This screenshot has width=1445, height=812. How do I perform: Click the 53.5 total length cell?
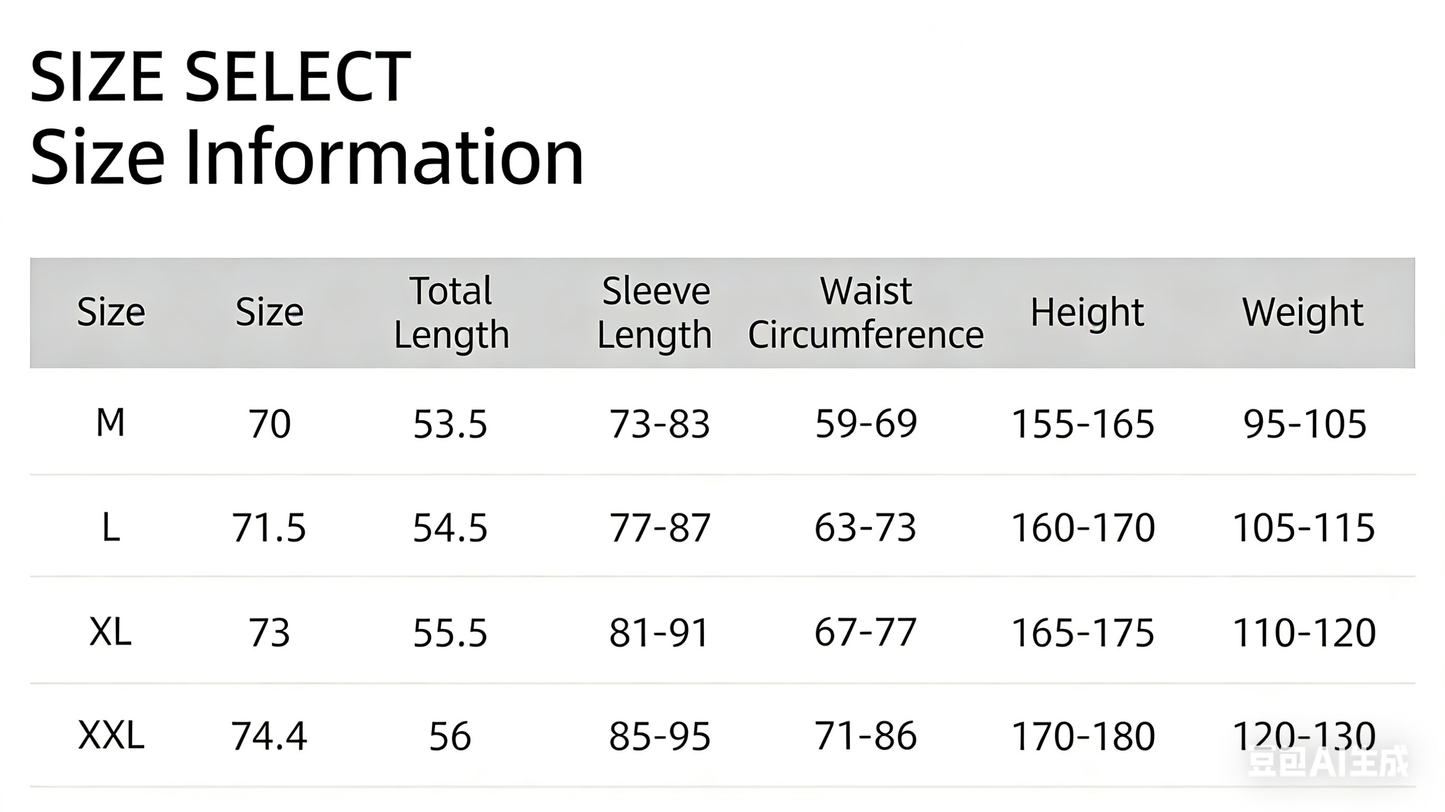coord(450,425)
